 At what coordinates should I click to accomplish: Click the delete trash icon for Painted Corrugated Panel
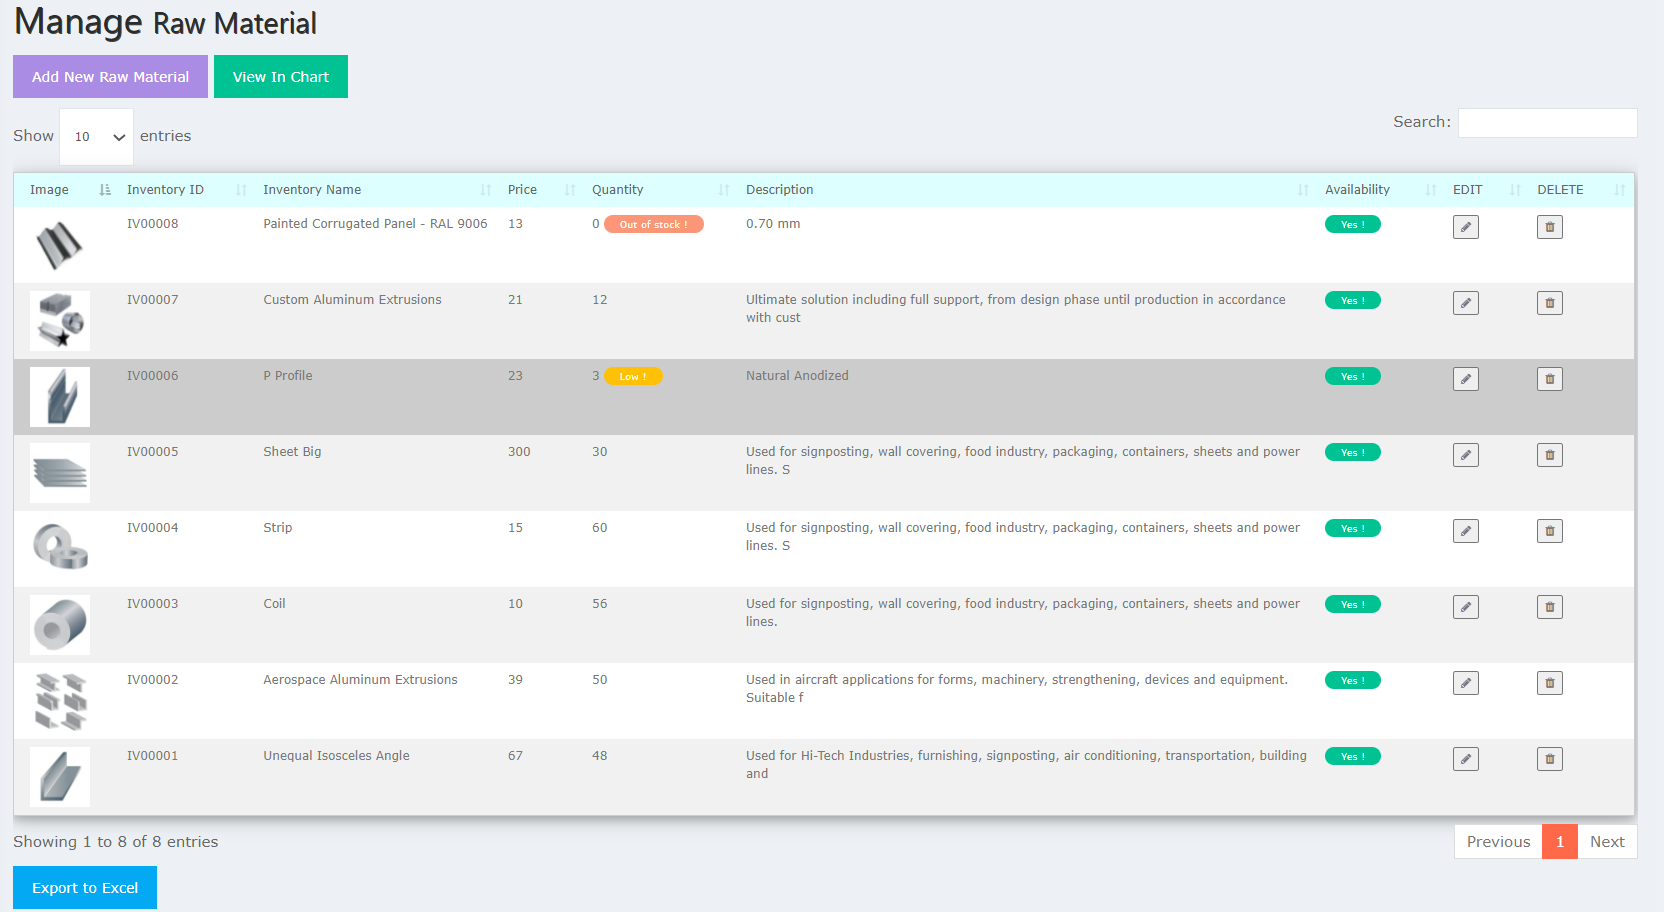(x=1549, y=227)
